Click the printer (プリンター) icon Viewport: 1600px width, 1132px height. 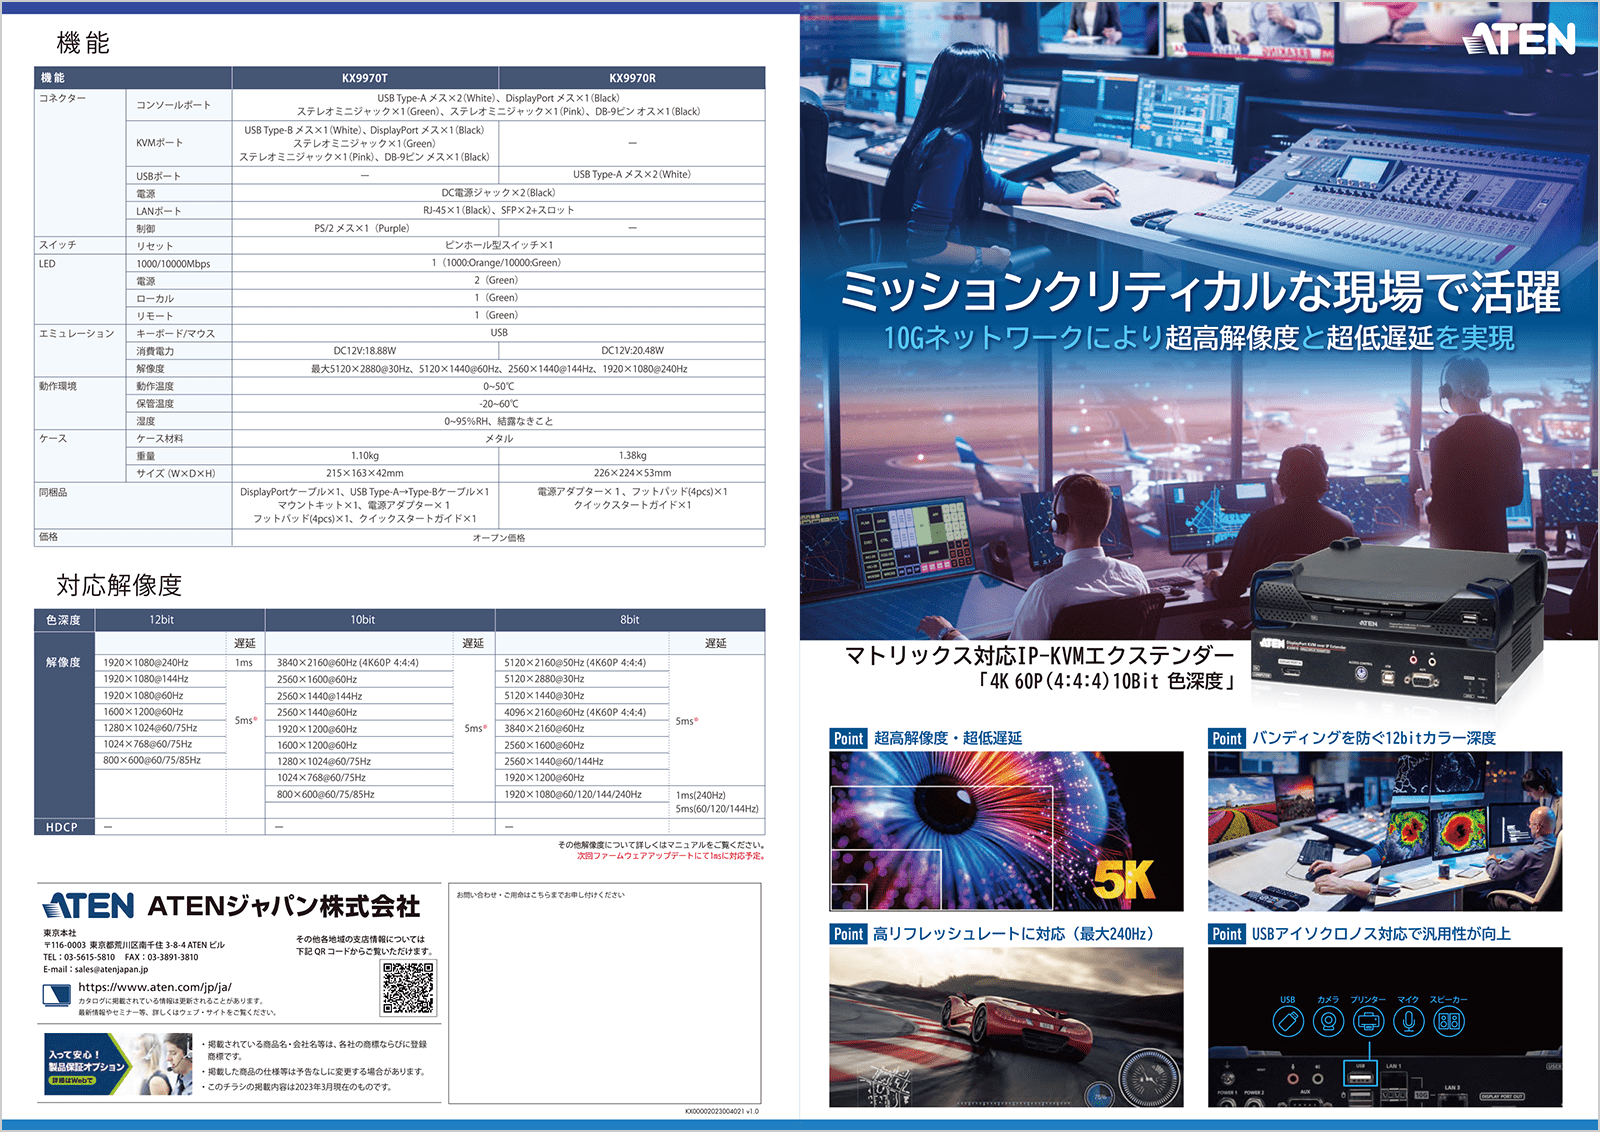pyautogui.click(x=1368, y=1022)
